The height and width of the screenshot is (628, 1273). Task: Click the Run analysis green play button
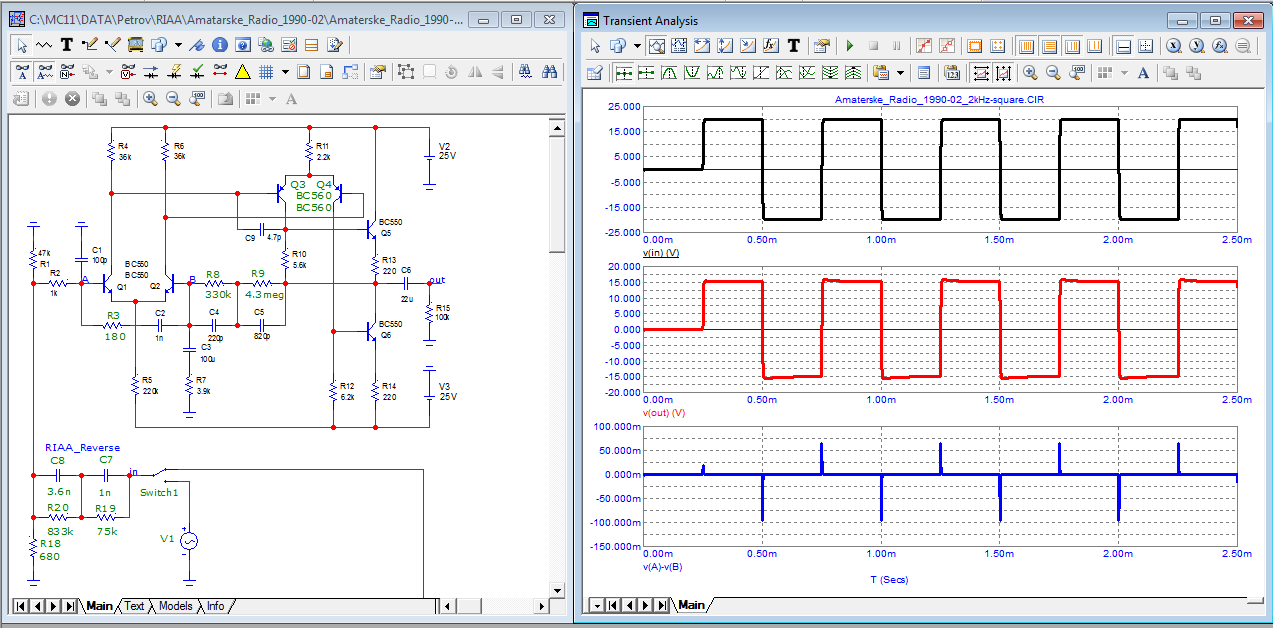(850, 46)
